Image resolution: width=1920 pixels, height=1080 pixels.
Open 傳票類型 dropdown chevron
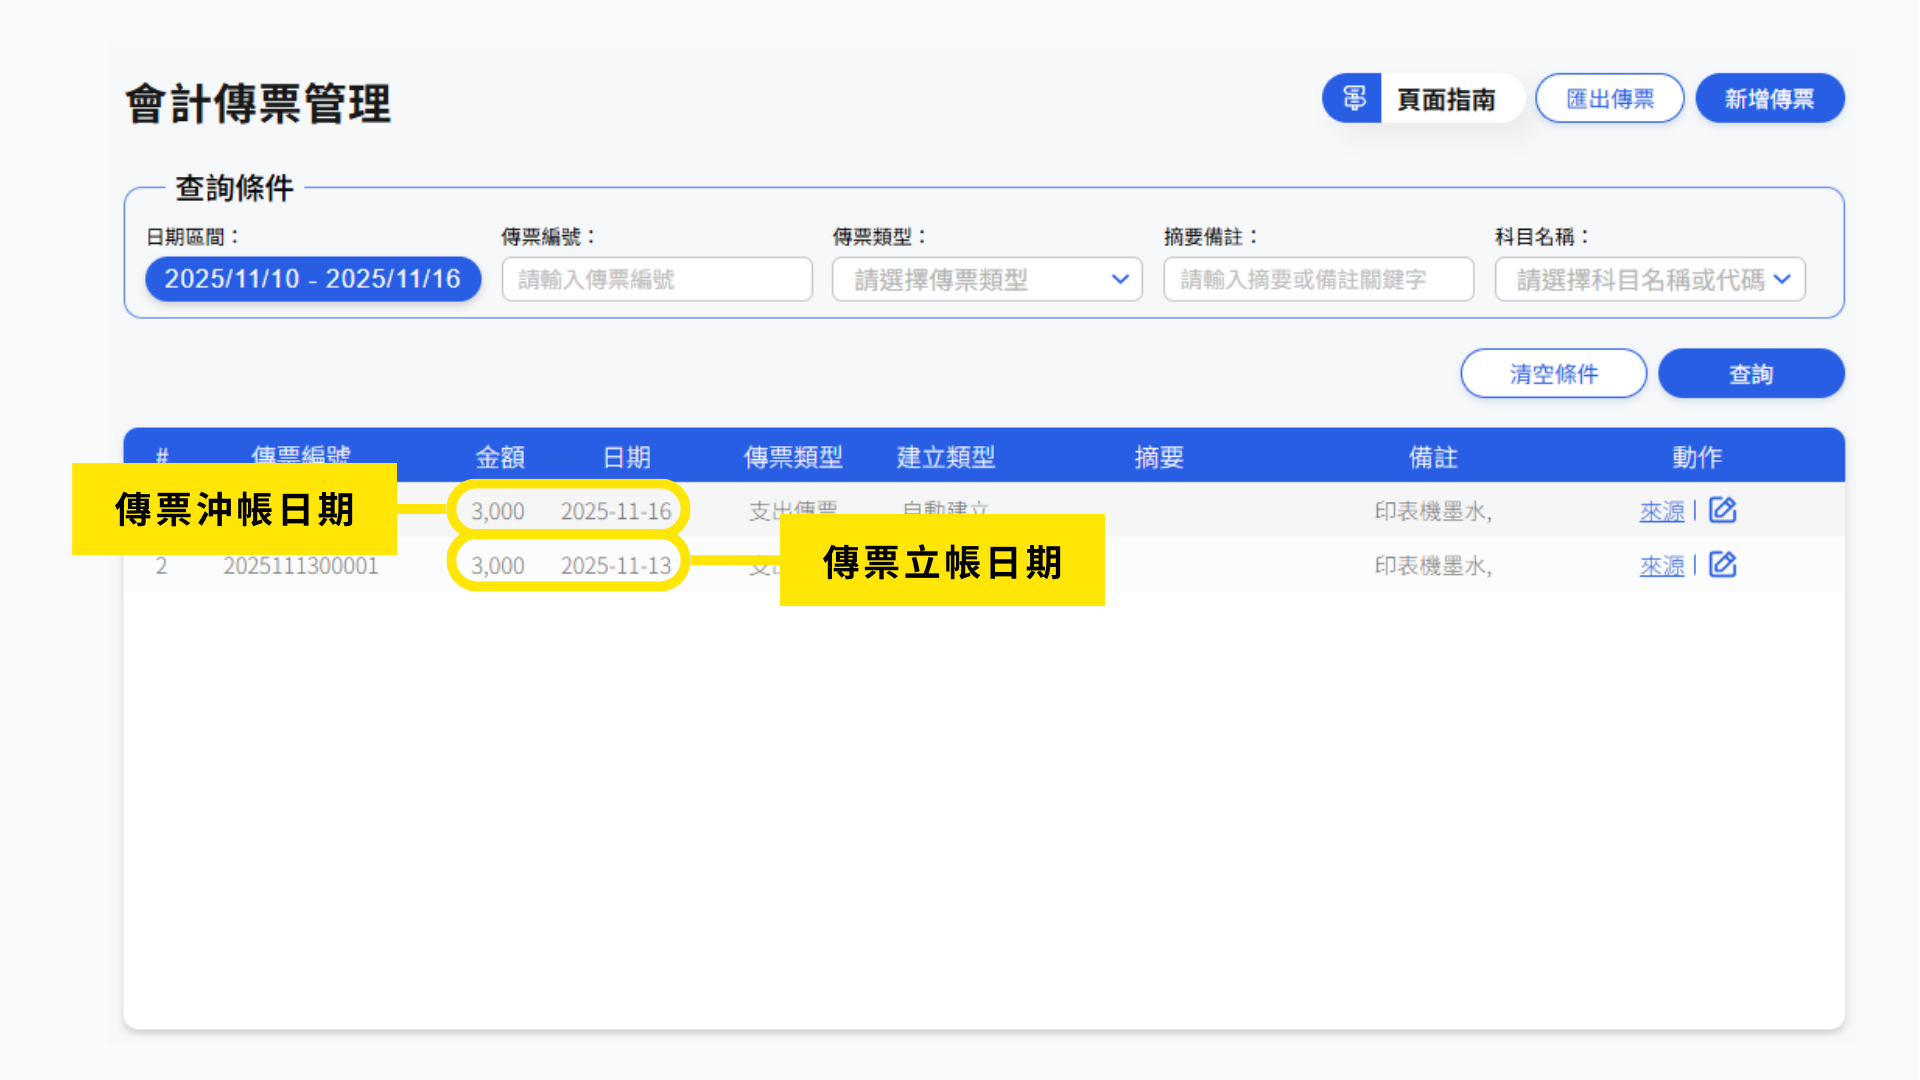pos(1120,279)
